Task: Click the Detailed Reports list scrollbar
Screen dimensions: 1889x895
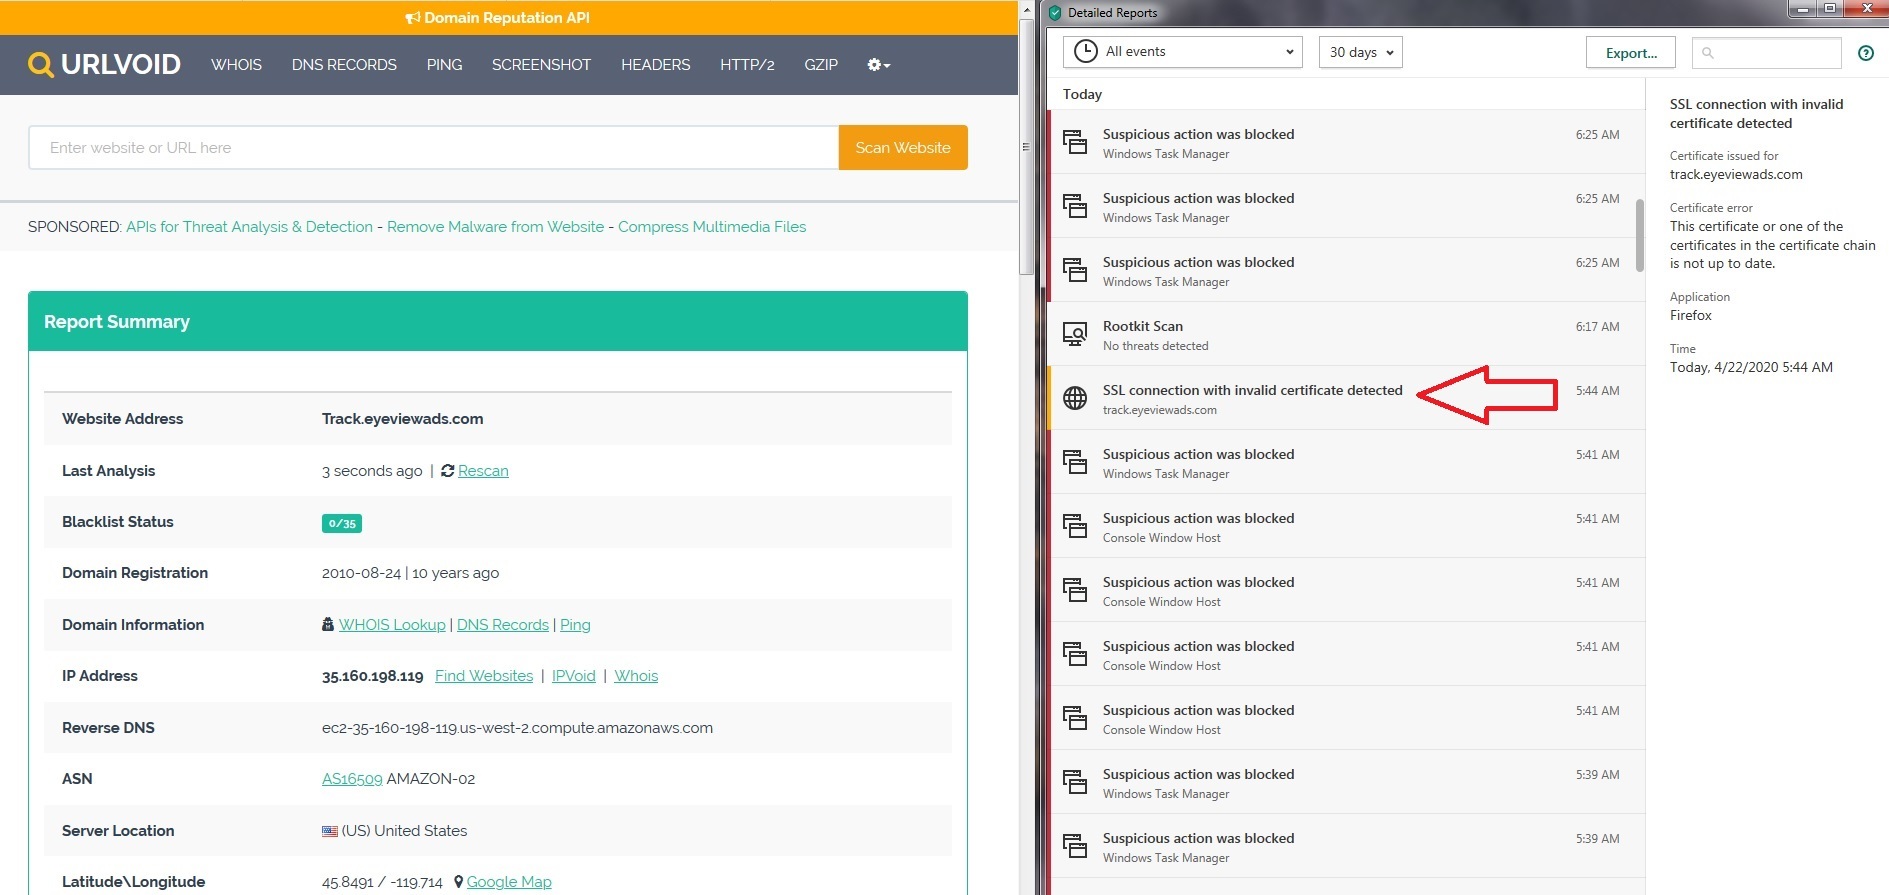Action: [1640, 235]
